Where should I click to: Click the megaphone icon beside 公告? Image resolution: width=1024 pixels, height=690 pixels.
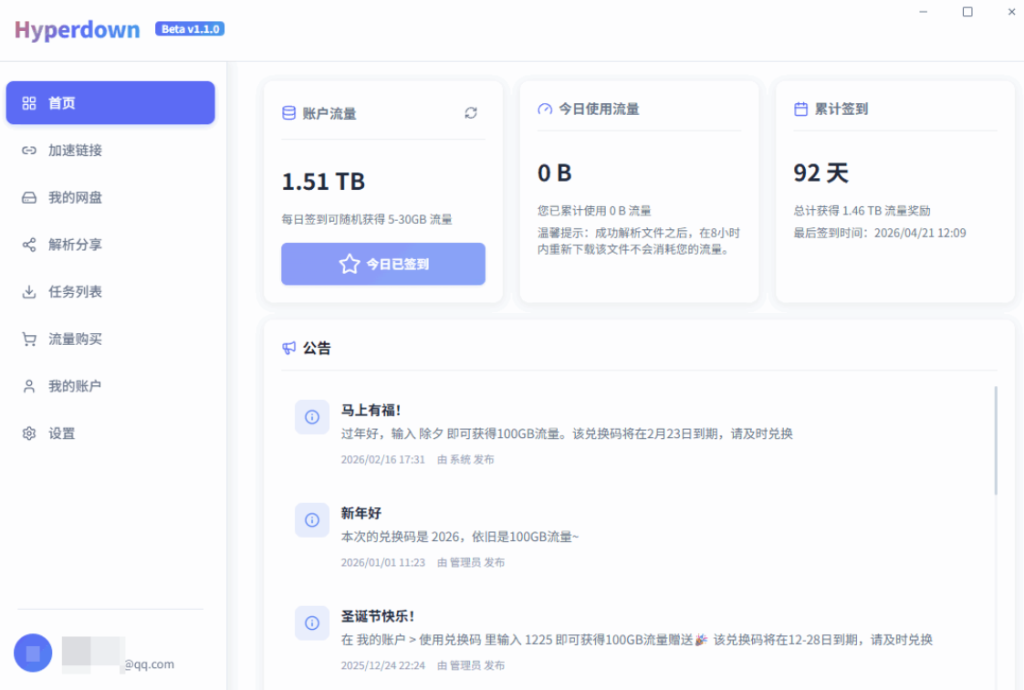[x=289, y=348]
